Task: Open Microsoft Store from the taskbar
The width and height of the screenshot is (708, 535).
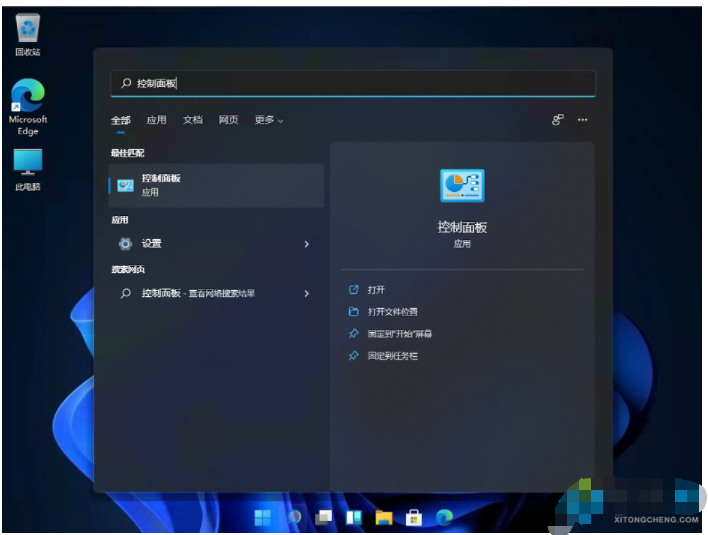Action: [413, 517]
